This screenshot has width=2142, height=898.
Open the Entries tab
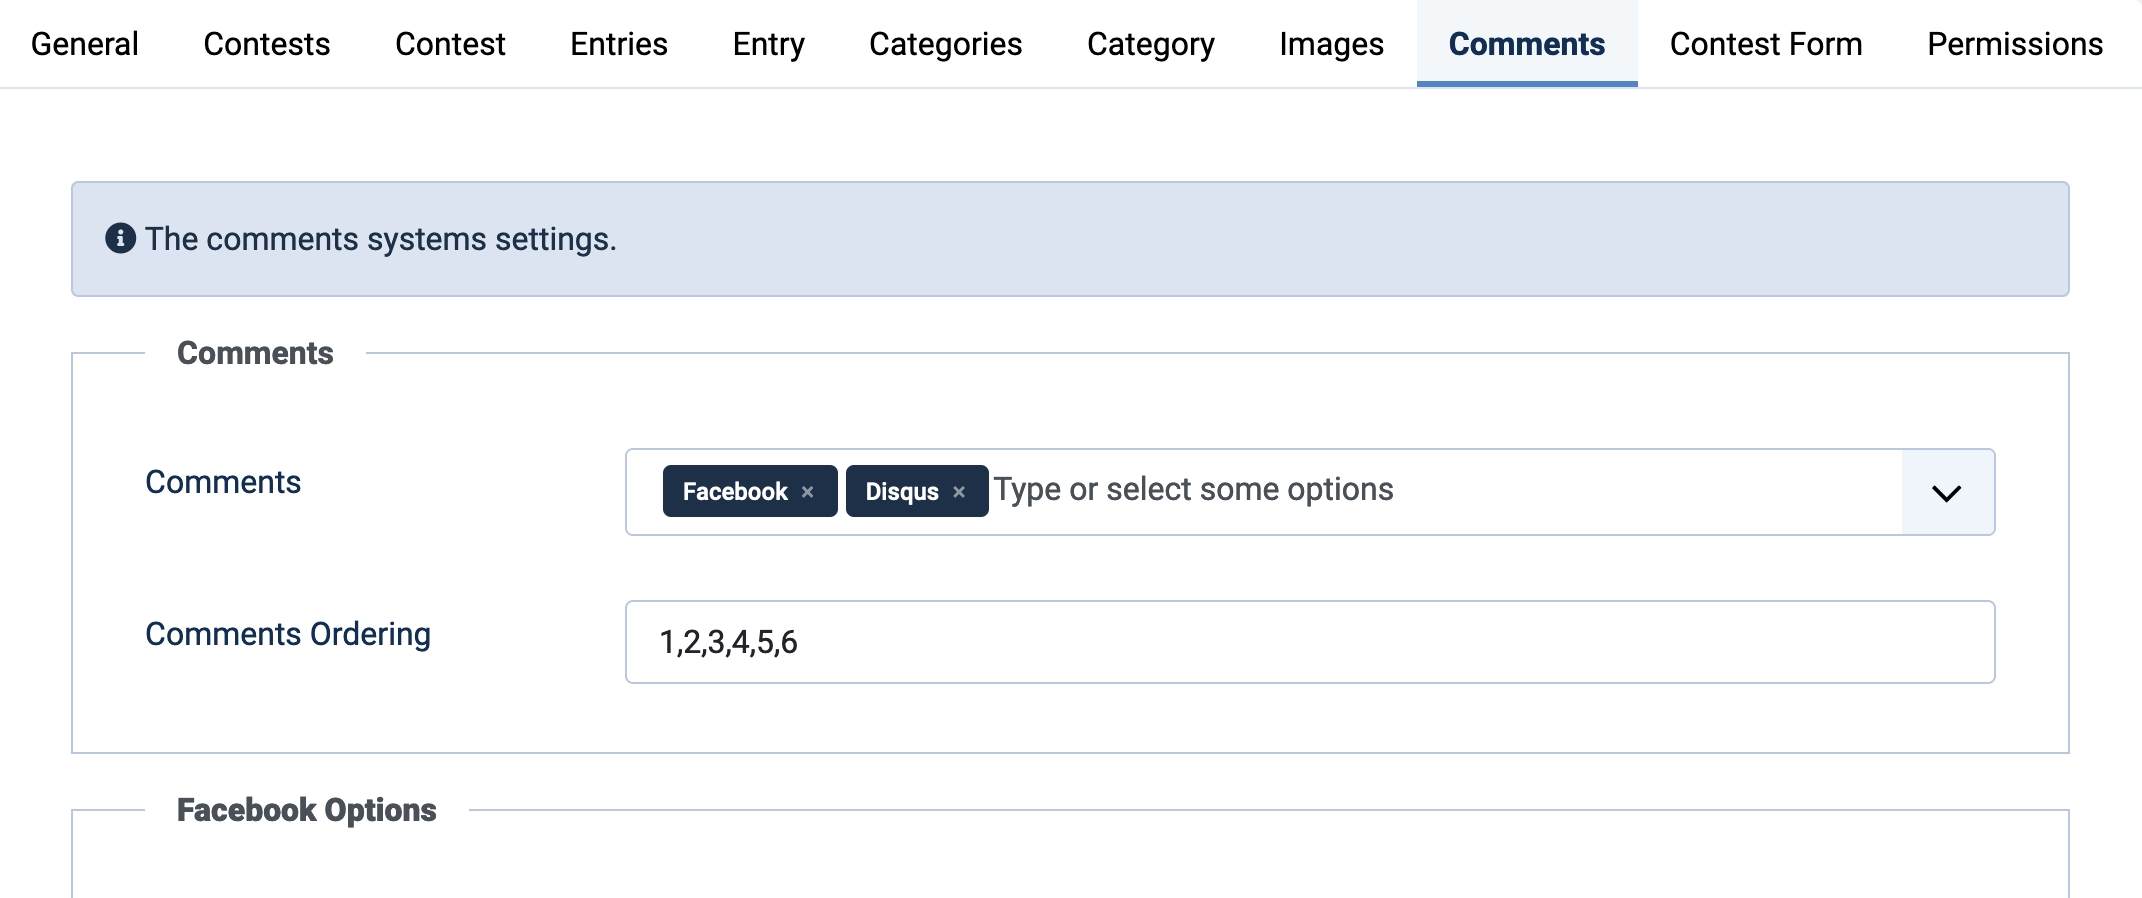pyautogui.click(x=618, y=44)
